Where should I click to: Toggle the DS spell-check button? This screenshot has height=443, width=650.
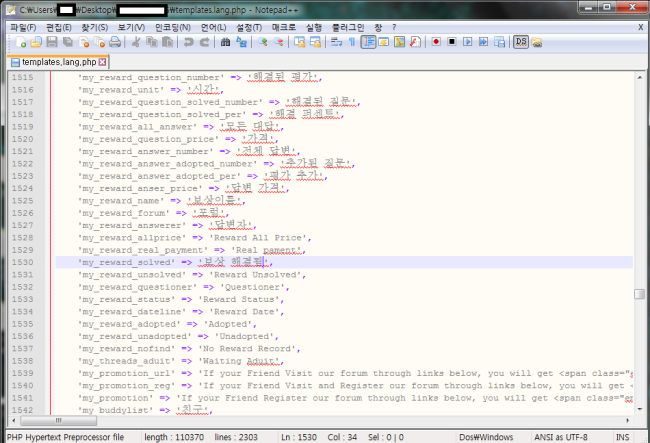(x=520, y=43)
